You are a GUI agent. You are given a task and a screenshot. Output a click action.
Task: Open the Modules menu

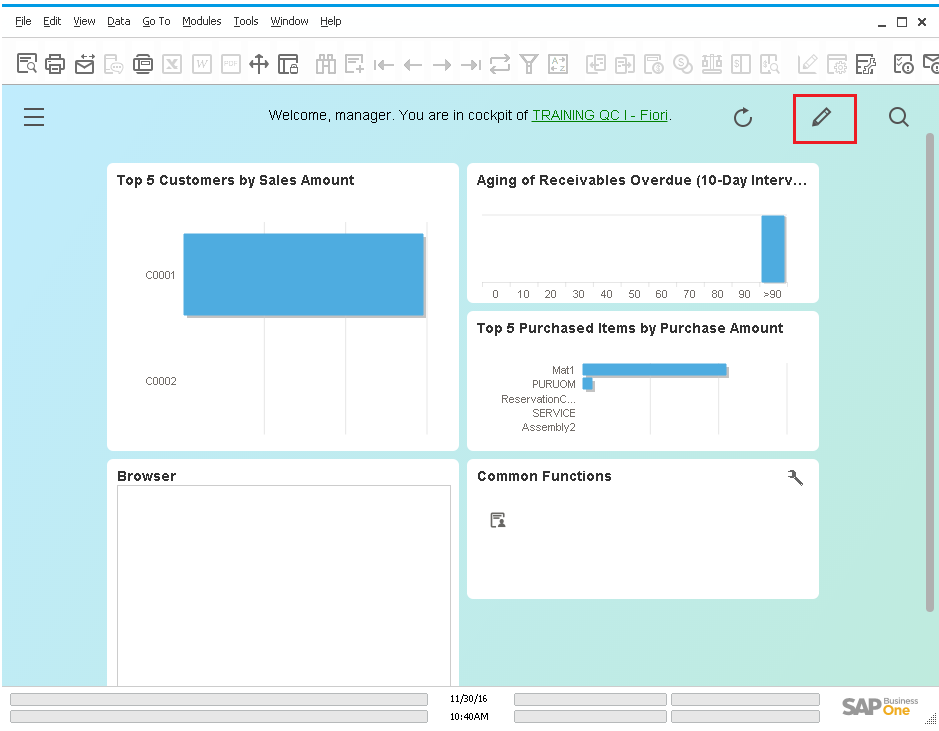pyautogui.click(x=202, y=21)
